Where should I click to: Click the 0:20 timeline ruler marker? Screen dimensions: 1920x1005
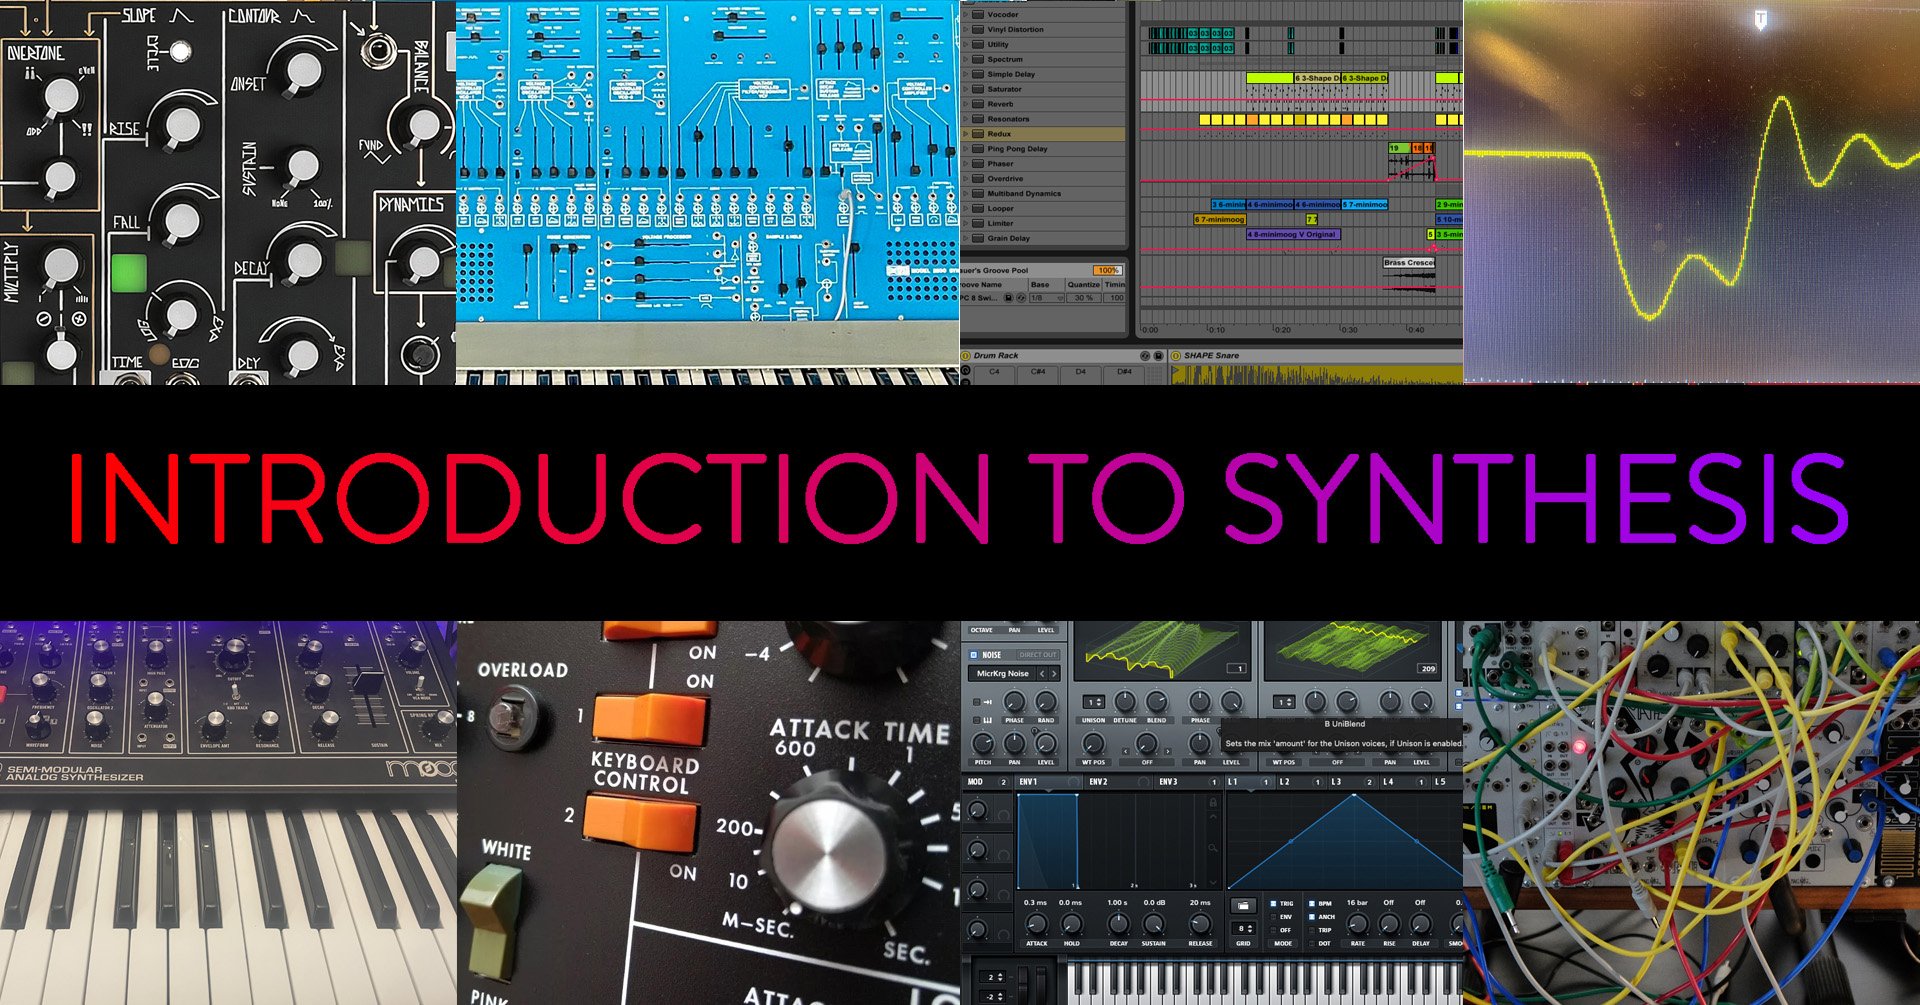point(1281,330)
